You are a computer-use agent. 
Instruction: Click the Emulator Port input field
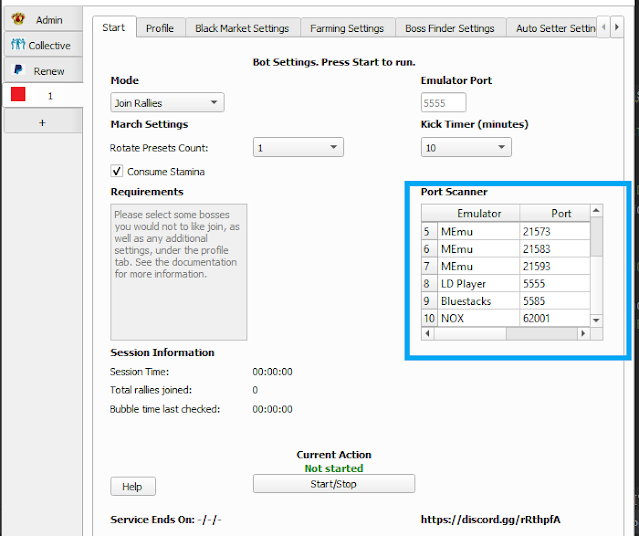pyautogui.click(x=443, y=102)
